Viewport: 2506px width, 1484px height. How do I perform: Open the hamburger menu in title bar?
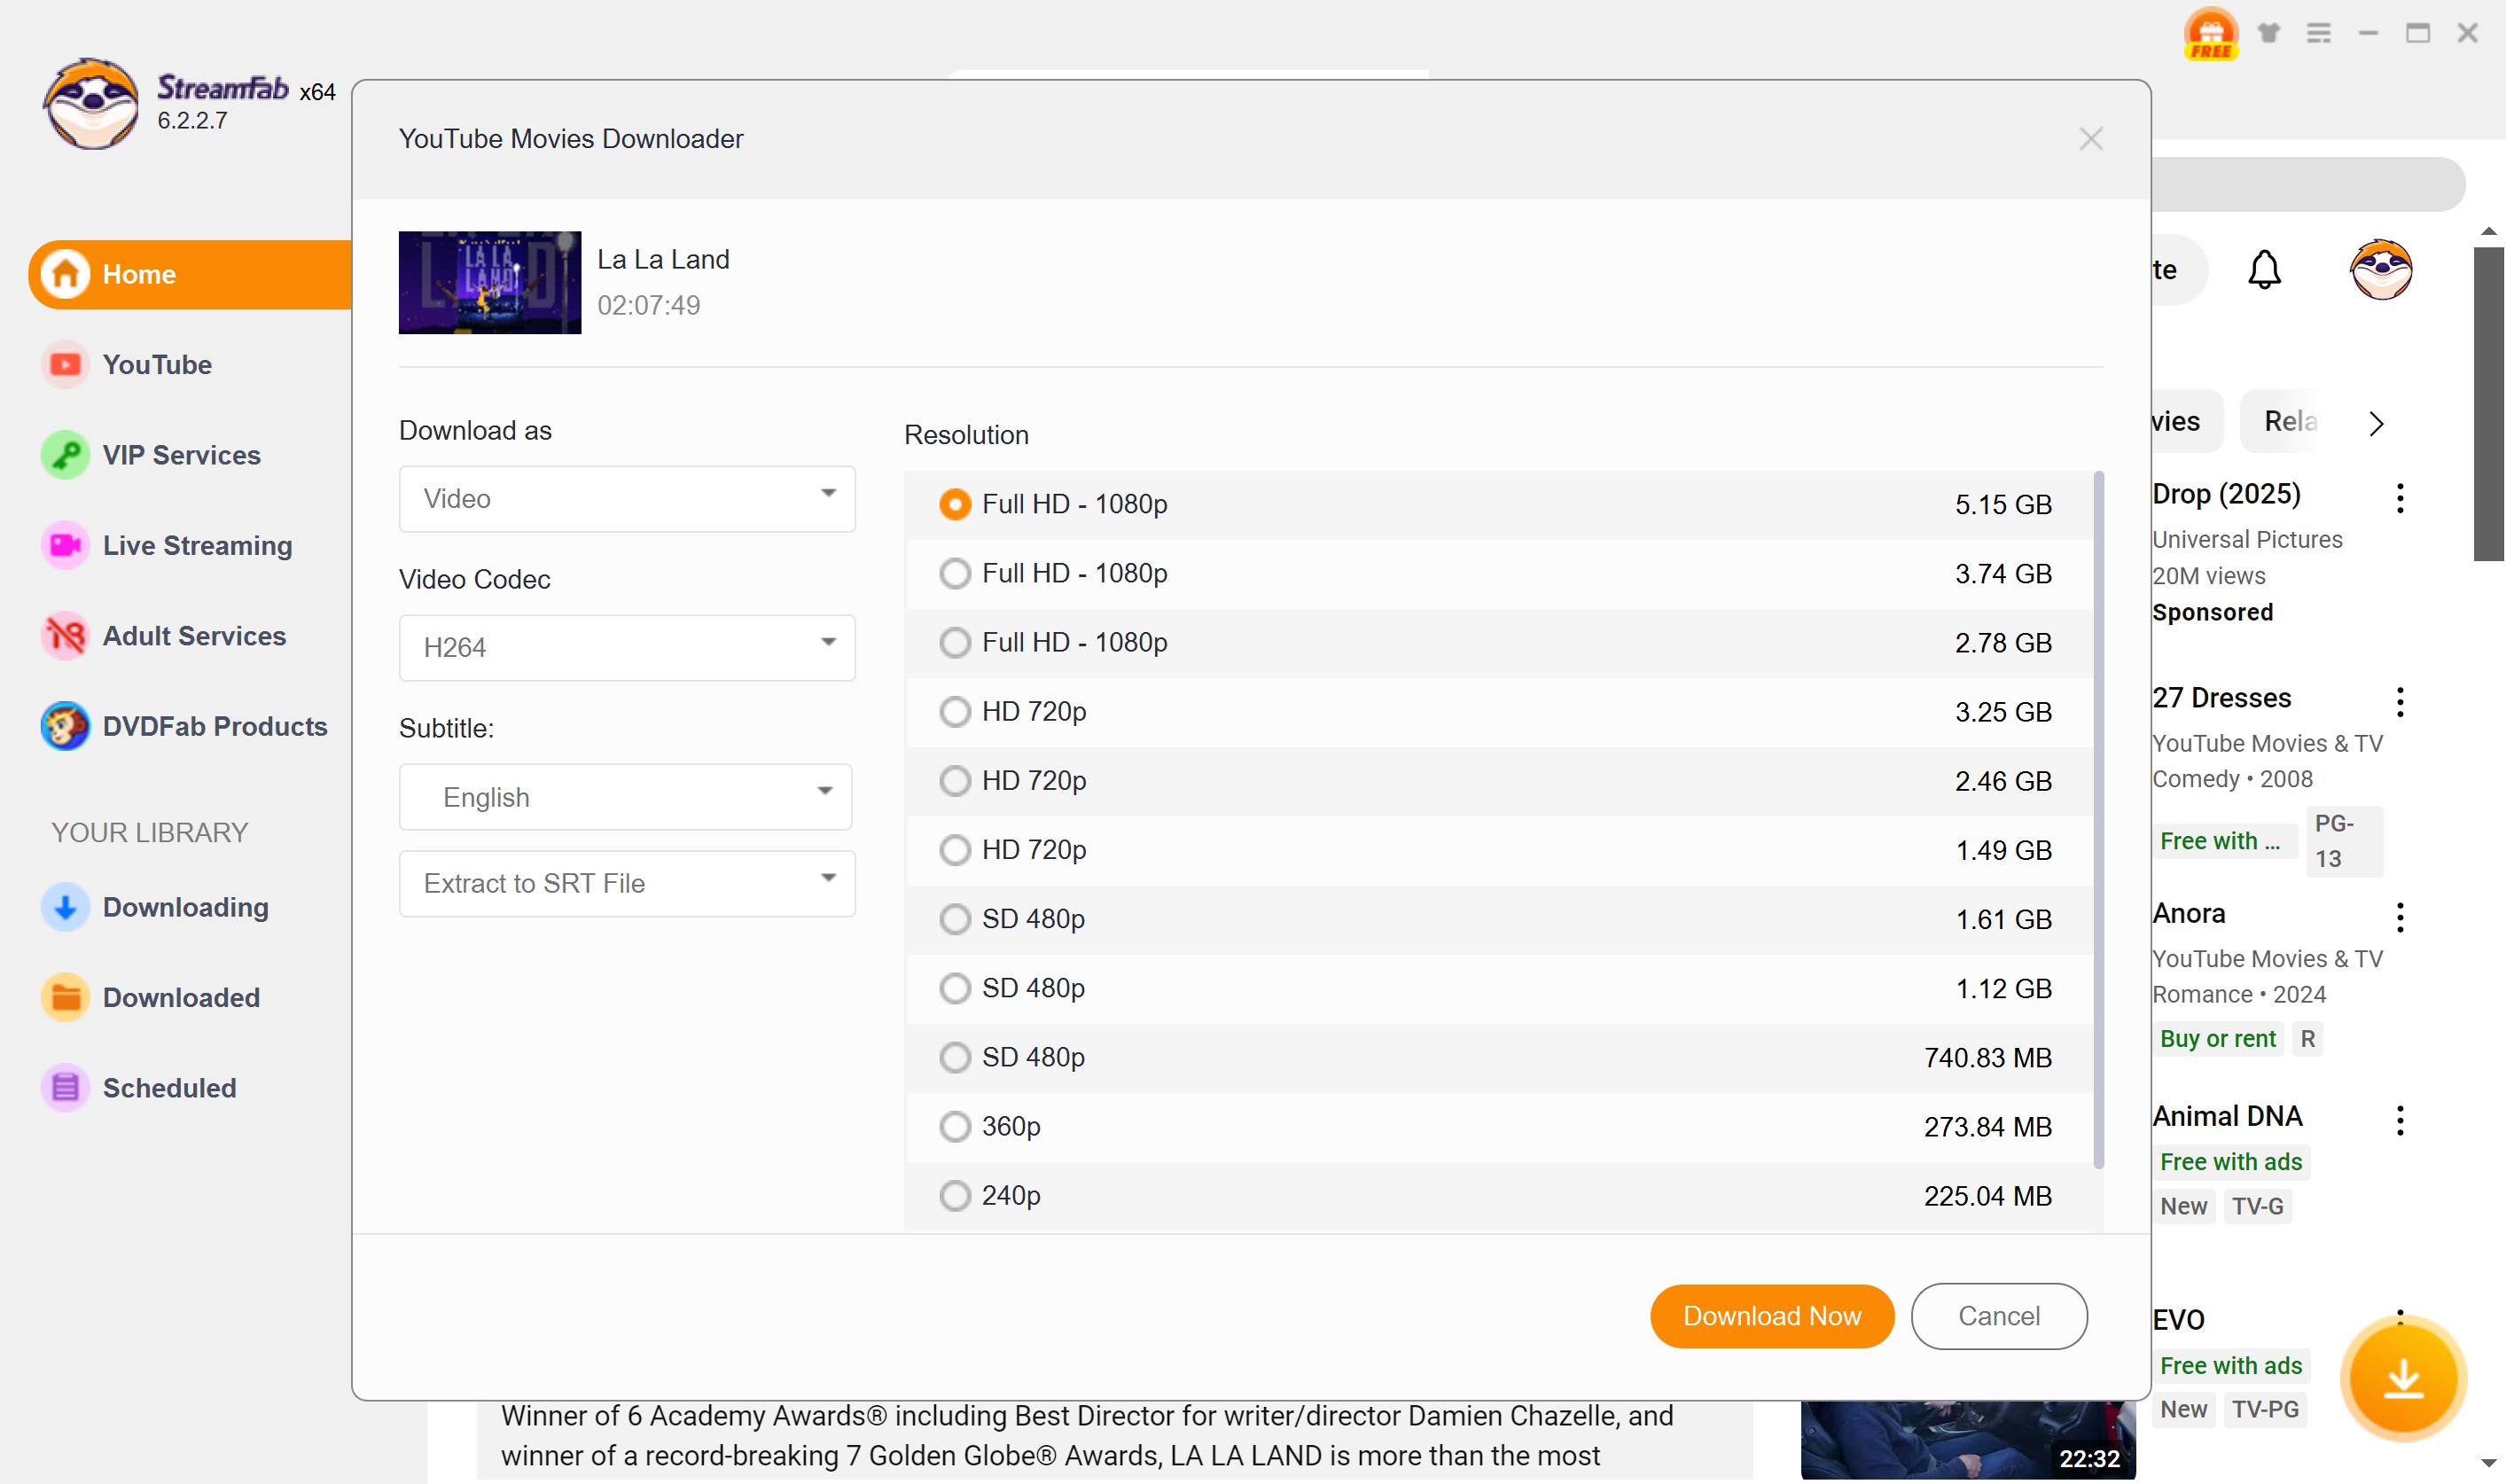(2318, 33)
